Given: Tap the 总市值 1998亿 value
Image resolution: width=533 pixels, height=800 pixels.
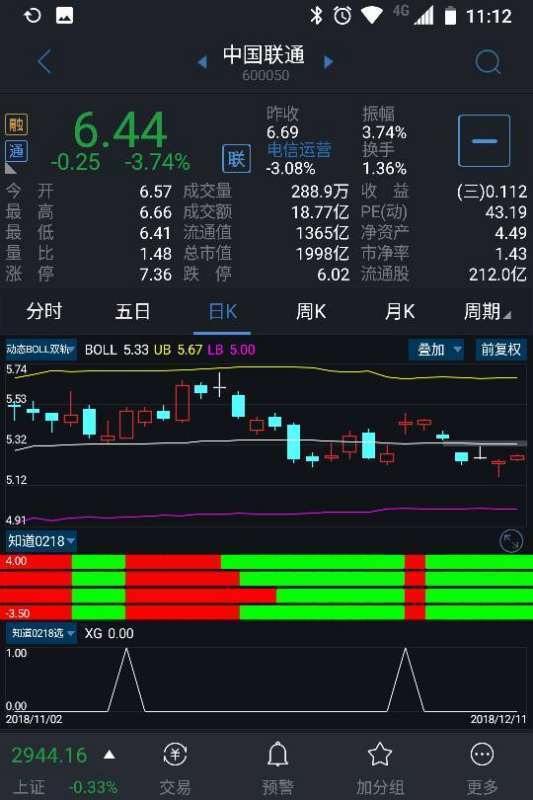Looking at the screenshot, I should 322,254.
